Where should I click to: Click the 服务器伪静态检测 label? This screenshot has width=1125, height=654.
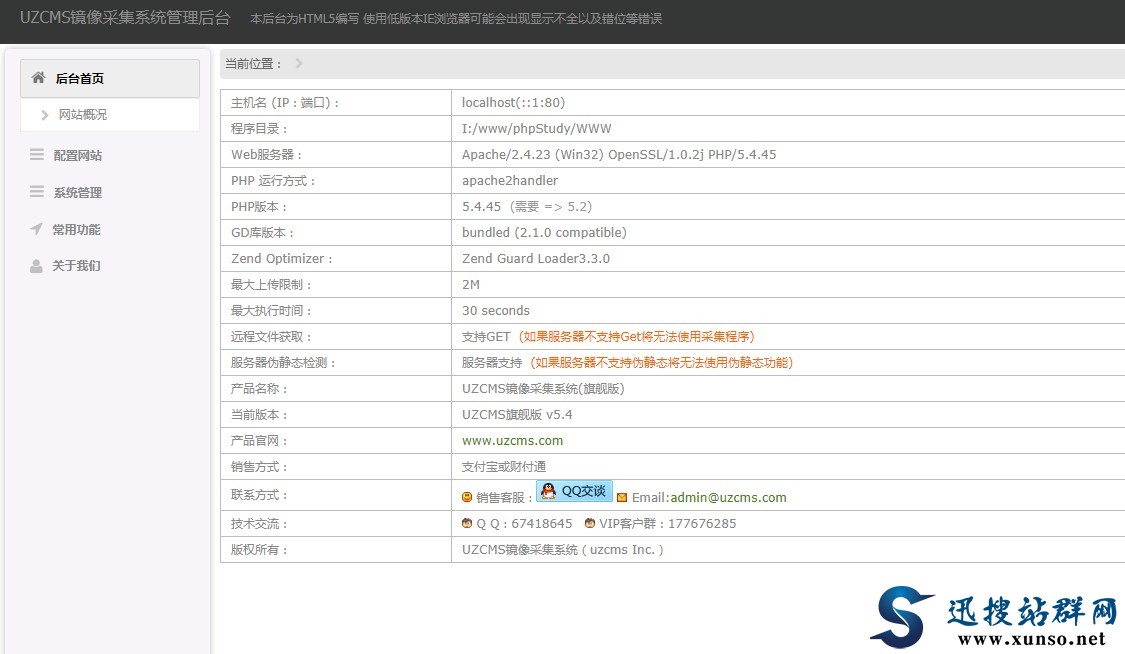click(x=283, y=362)
